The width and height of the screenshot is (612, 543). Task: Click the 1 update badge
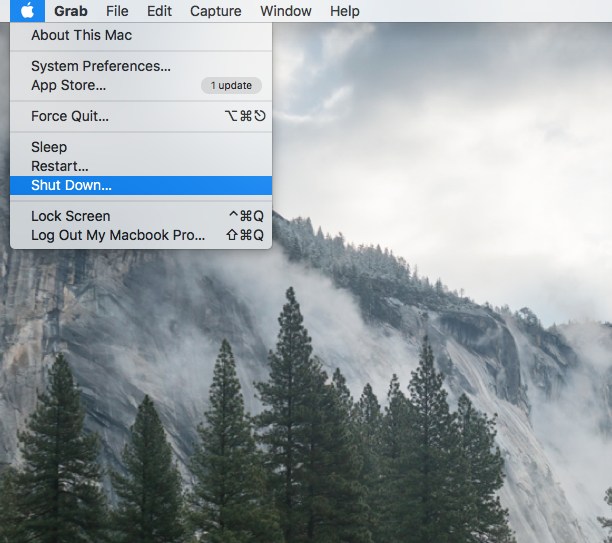coord(231,85)
